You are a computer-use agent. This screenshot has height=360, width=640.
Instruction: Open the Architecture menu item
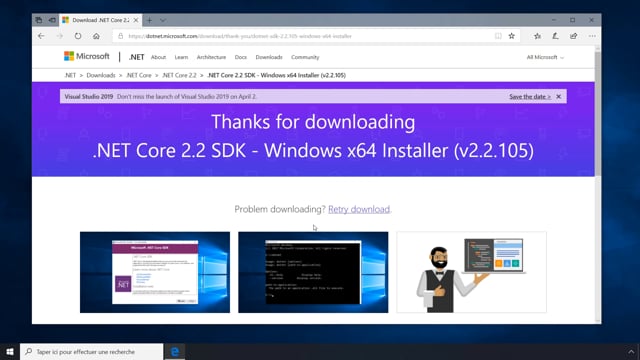coord(211,57)
